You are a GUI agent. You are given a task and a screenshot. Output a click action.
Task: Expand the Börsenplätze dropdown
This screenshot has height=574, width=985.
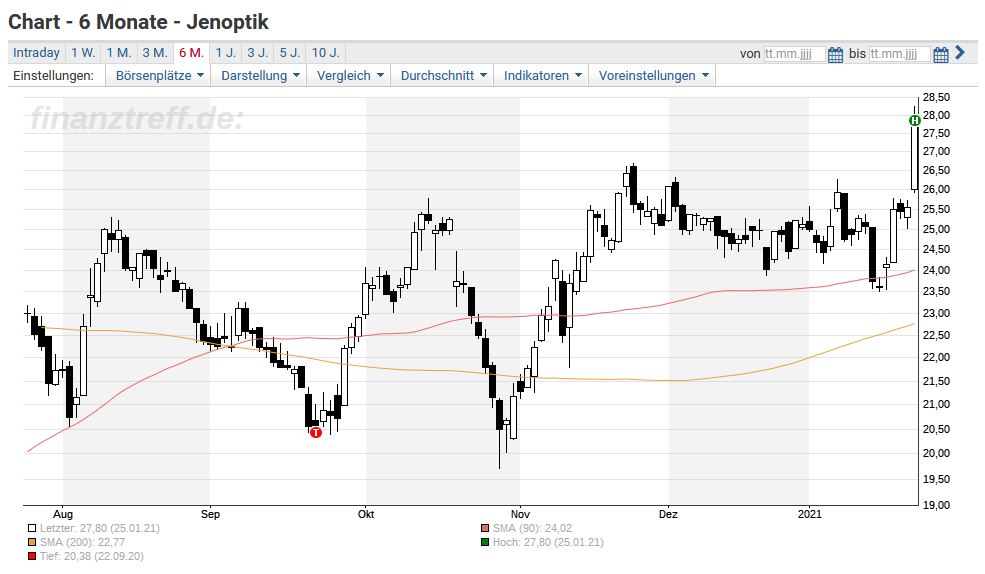(160, 75)
